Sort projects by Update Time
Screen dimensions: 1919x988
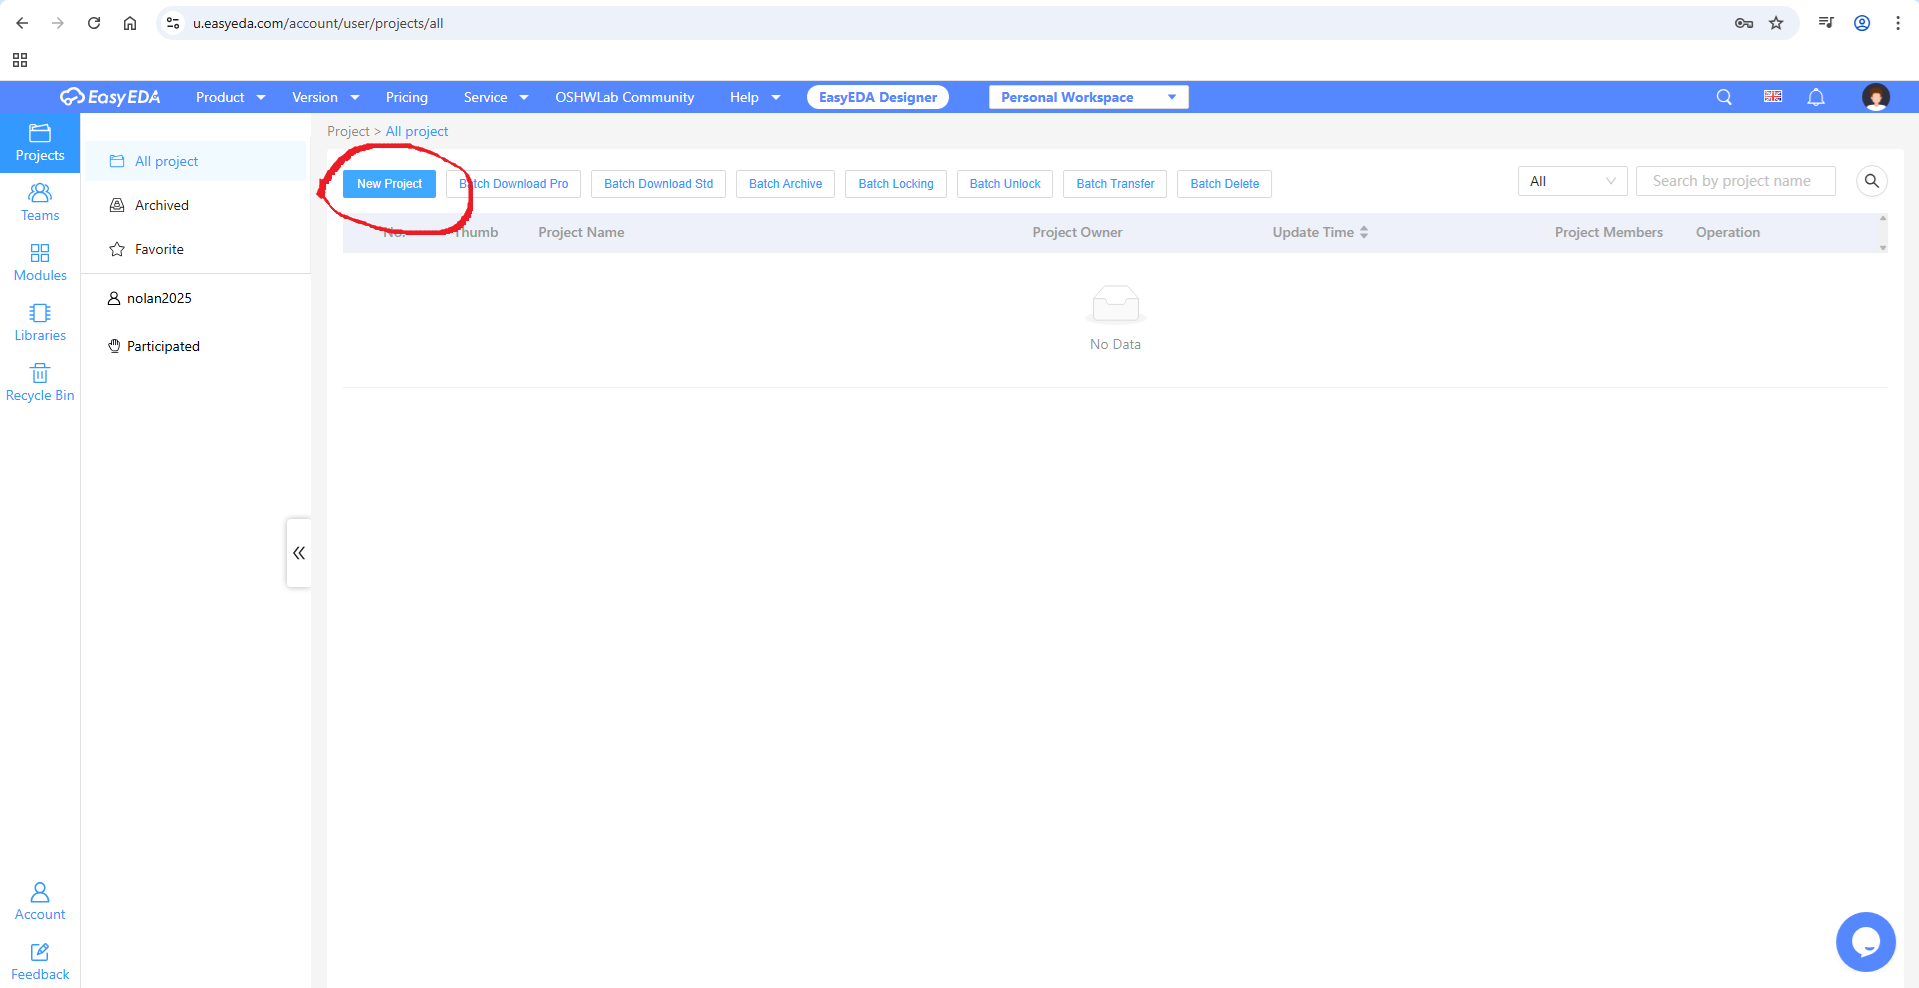click(1320, 232)
